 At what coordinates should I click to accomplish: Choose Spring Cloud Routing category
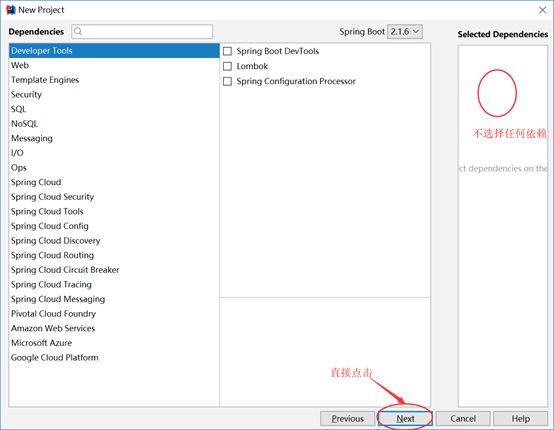point(114,255)
